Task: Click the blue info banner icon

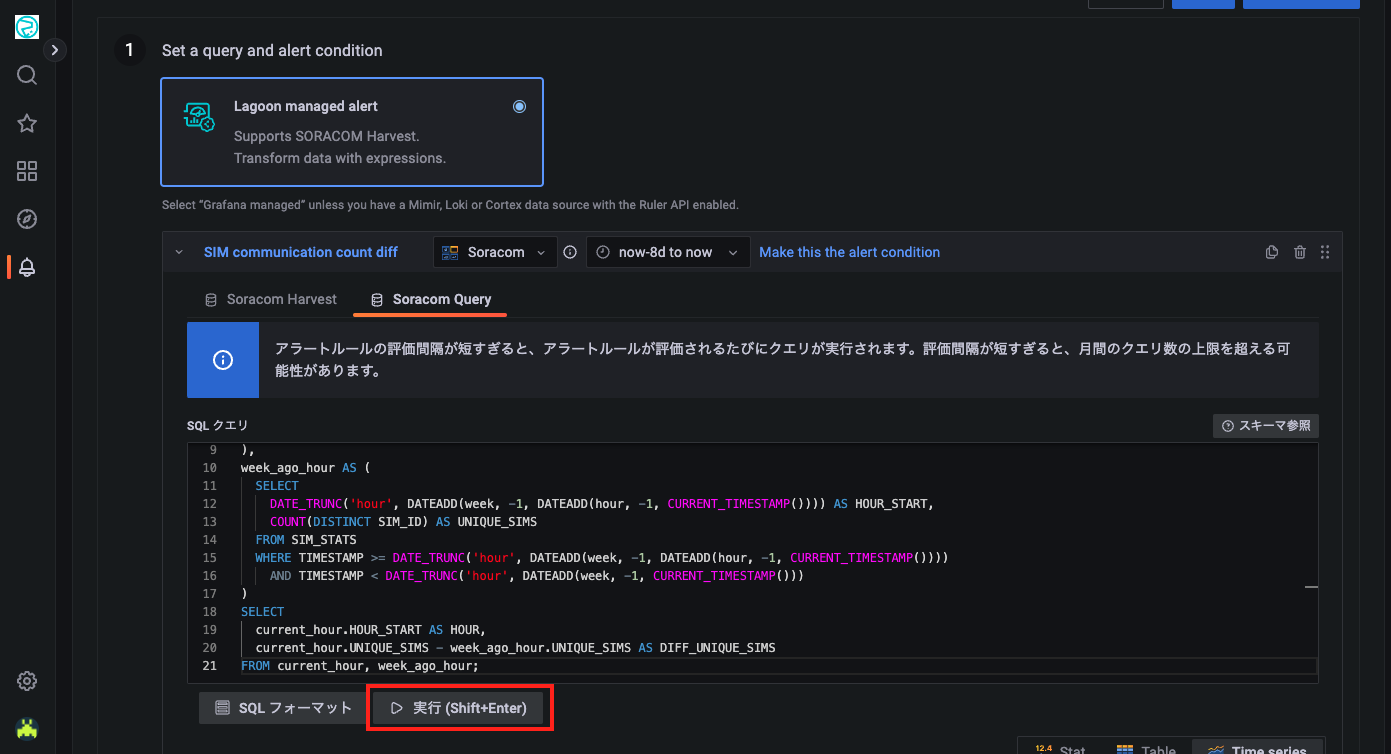Action: pyautogui.click(x=223, y=360)
